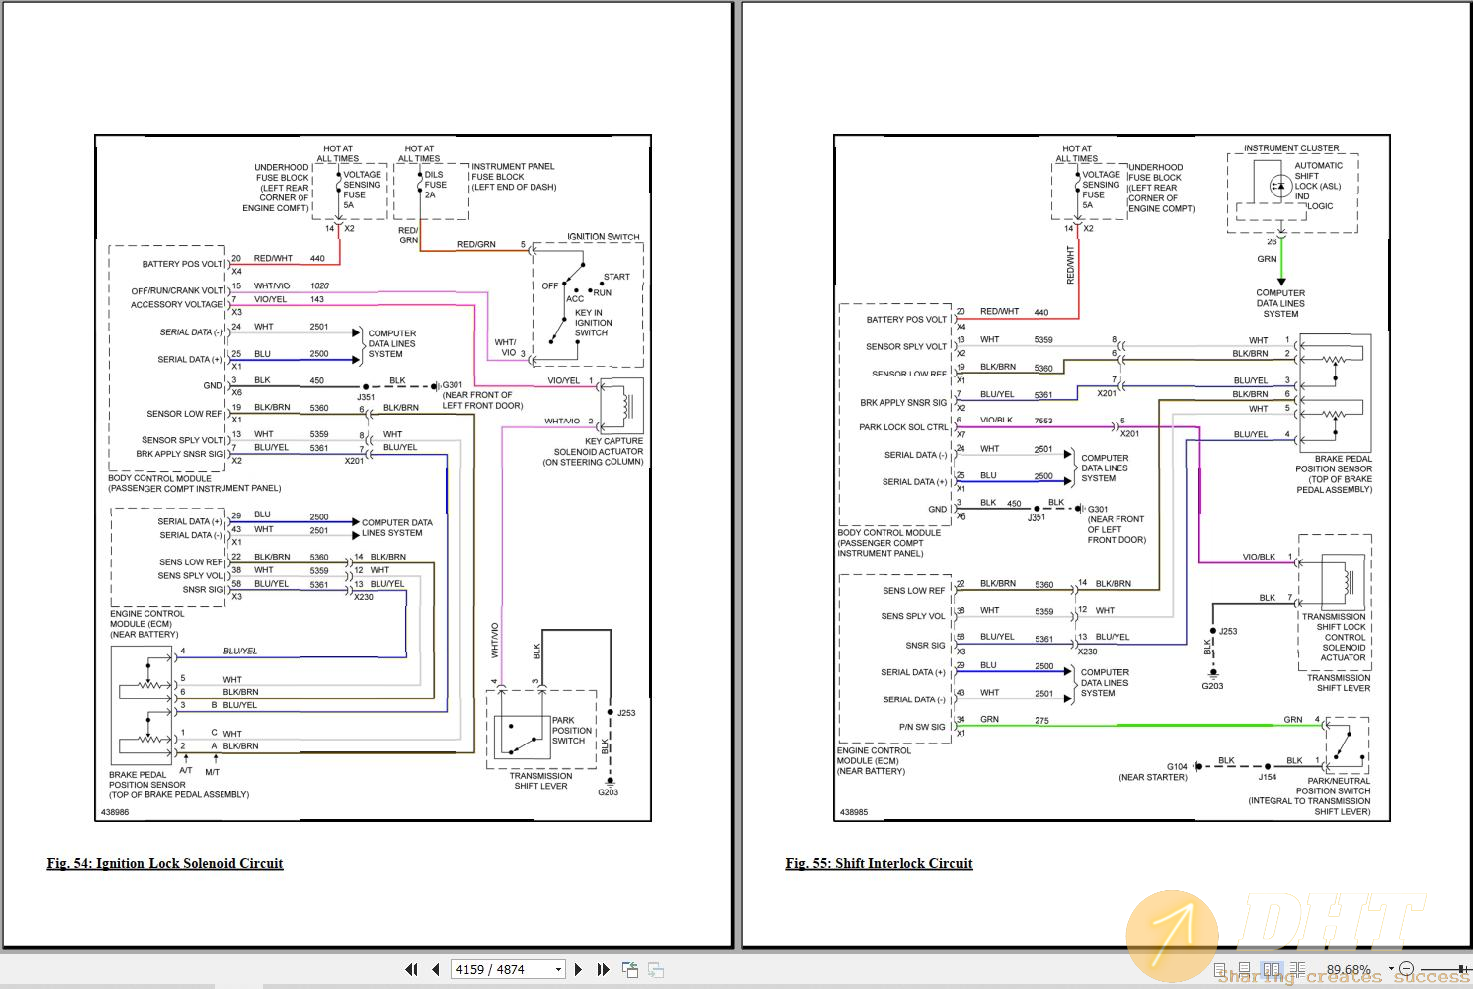
Task: Jump to the last page
Action: (603, 969)
